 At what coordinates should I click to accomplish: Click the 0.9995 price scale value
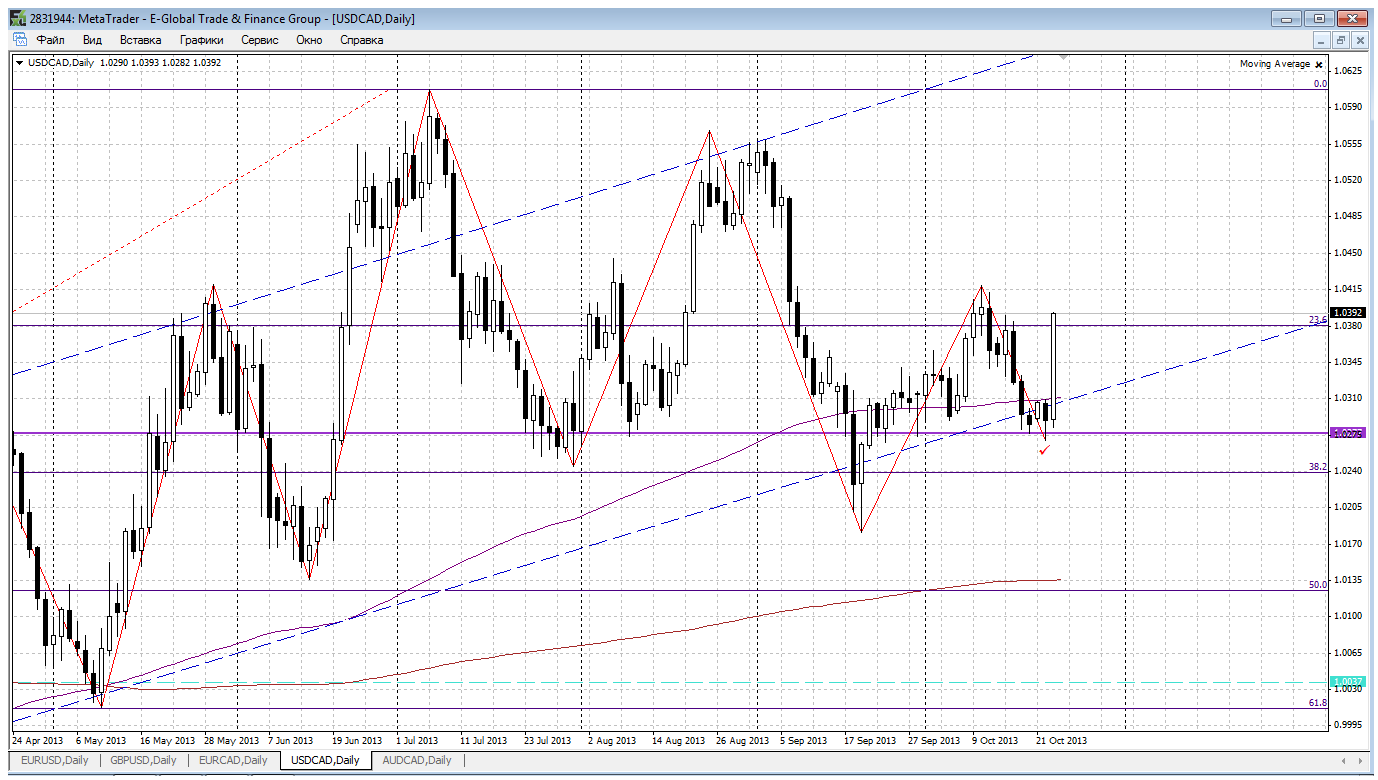click(x=1350, y=724)
